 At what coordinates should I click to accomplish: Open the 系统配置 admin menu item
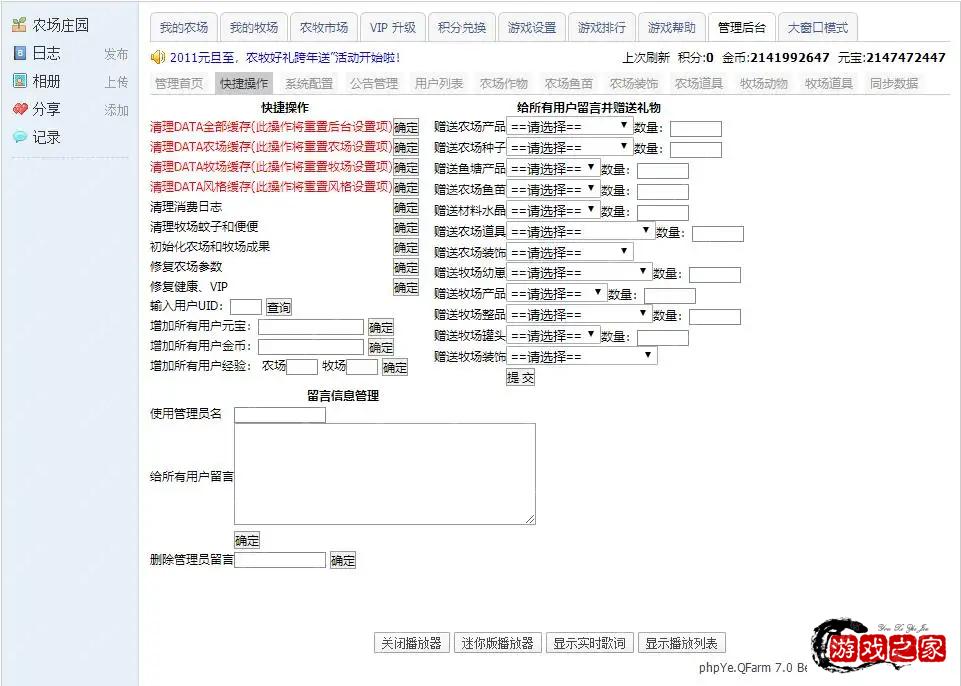click(309, 83)
